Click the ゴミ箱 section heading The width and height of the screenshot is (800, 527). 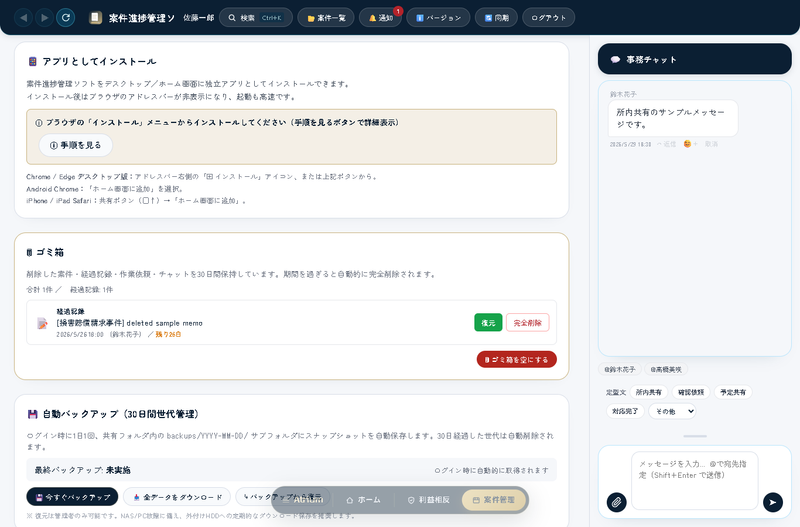click(x=45, y=253)
